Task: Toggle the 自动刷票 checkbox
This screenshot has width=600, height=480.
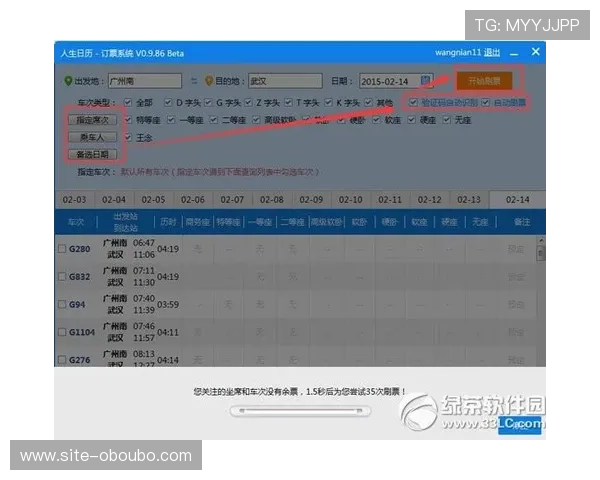Action: tap(485, 102)
